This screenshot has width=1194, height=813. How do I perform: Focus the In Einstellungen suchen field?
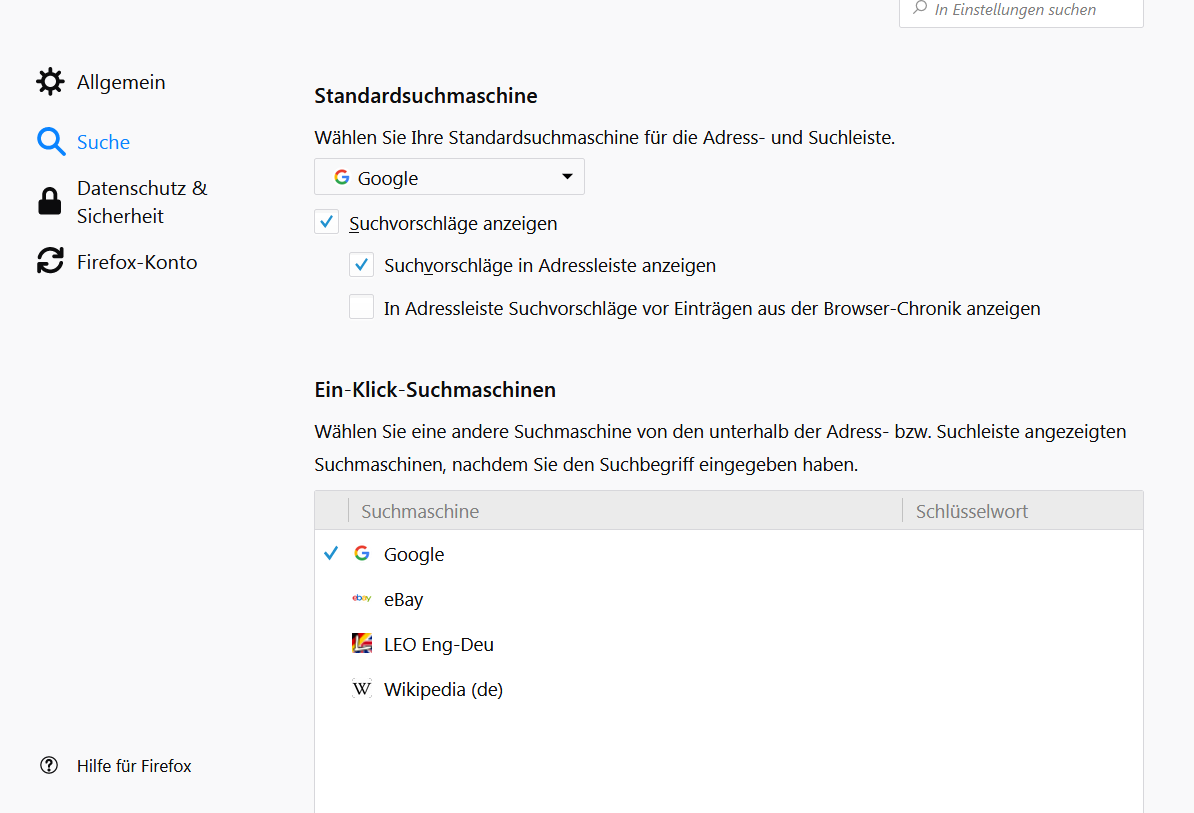(1030, 10)
